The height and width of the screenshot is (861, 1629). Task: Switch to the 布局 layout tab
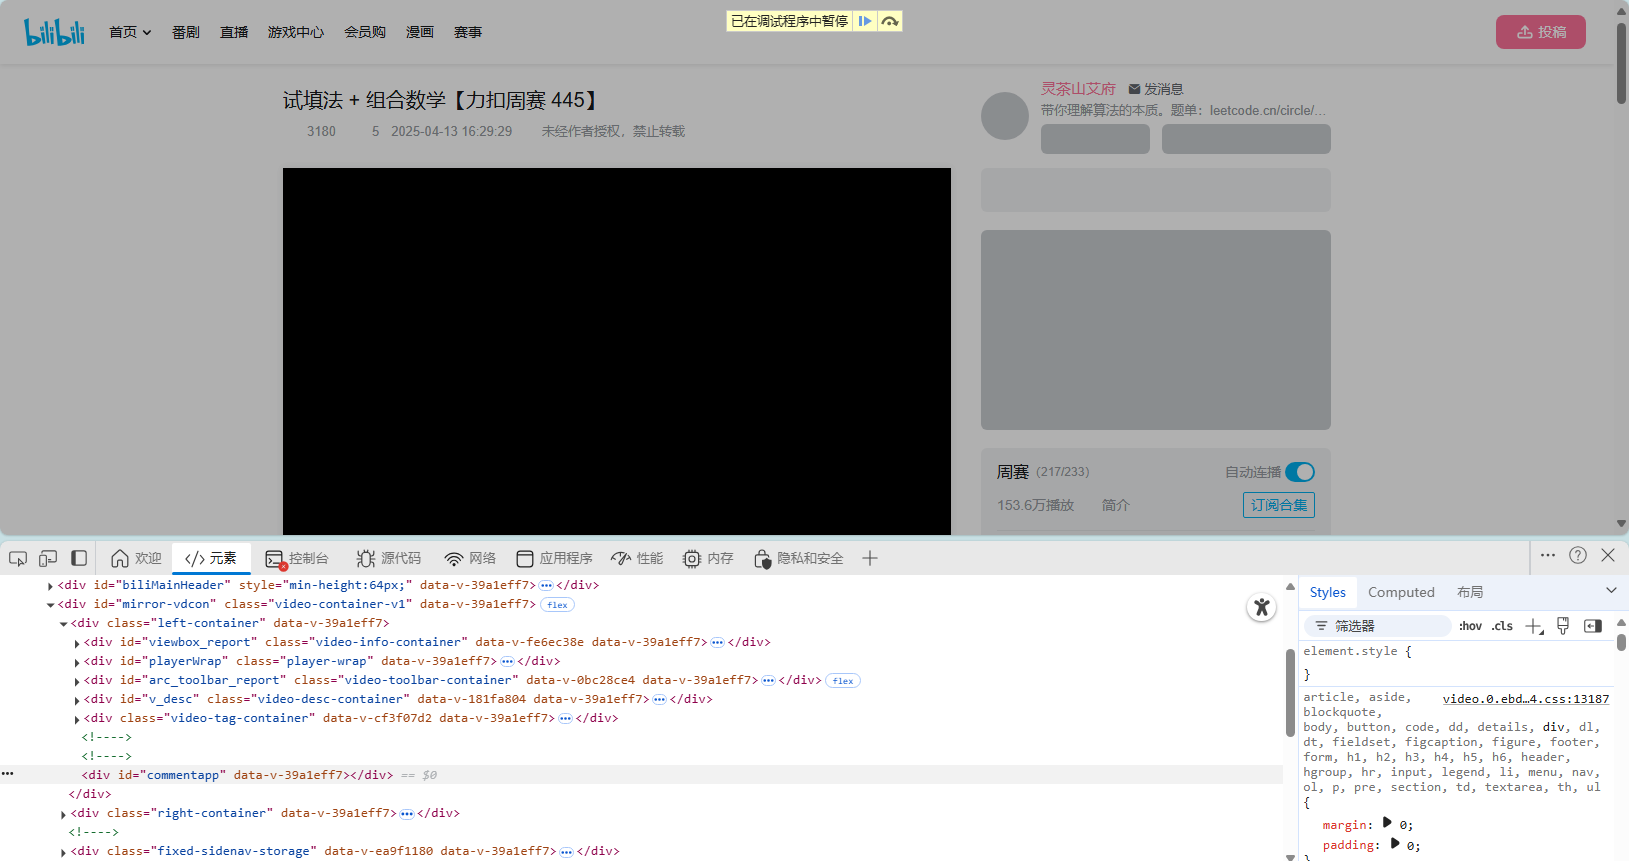click(1470, 592)
